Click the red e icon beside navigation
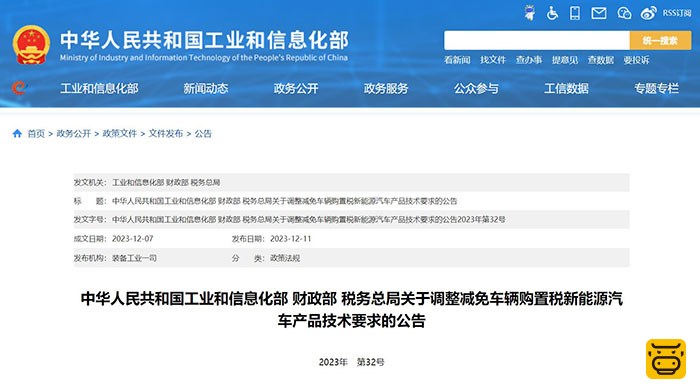The width and height of the screenshot is (700, 392). tap(19, 88)
